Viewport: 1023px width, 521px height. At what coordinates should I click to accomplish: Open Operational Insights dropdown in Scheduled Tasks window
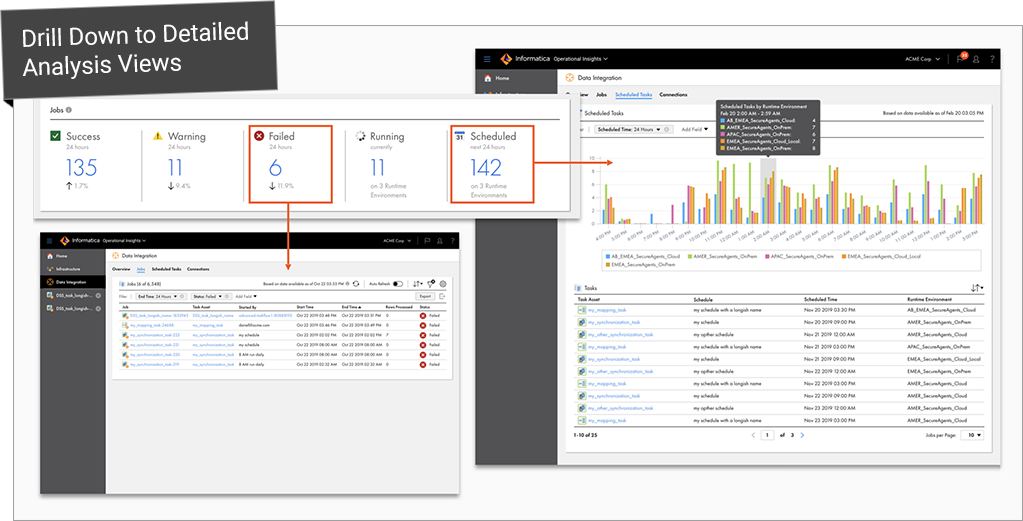point(581,59)
